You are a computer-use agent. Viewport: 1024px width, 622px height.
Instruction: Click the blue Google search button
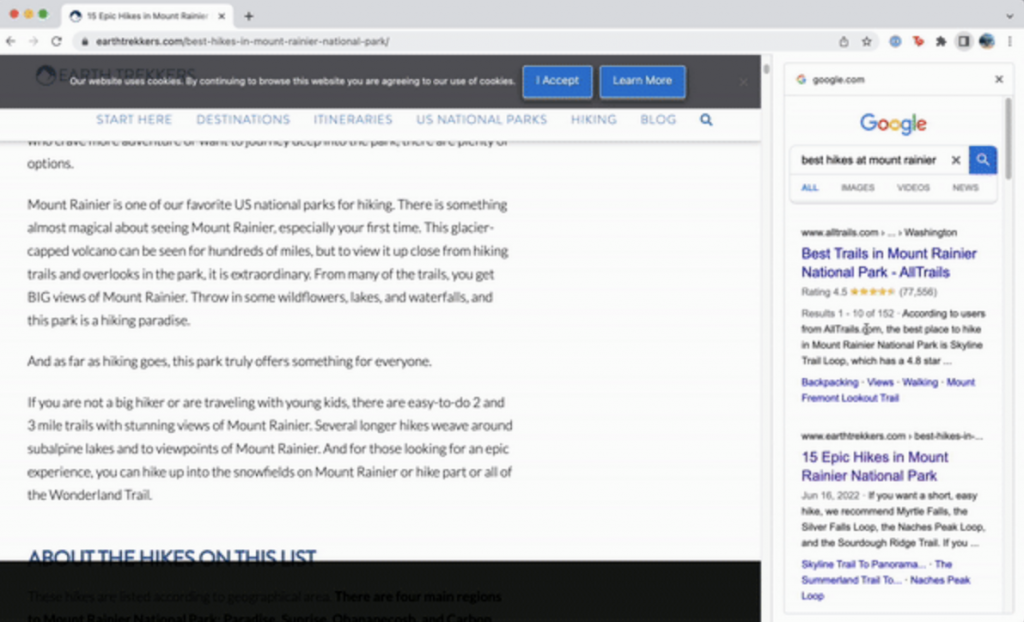[982, 160]
